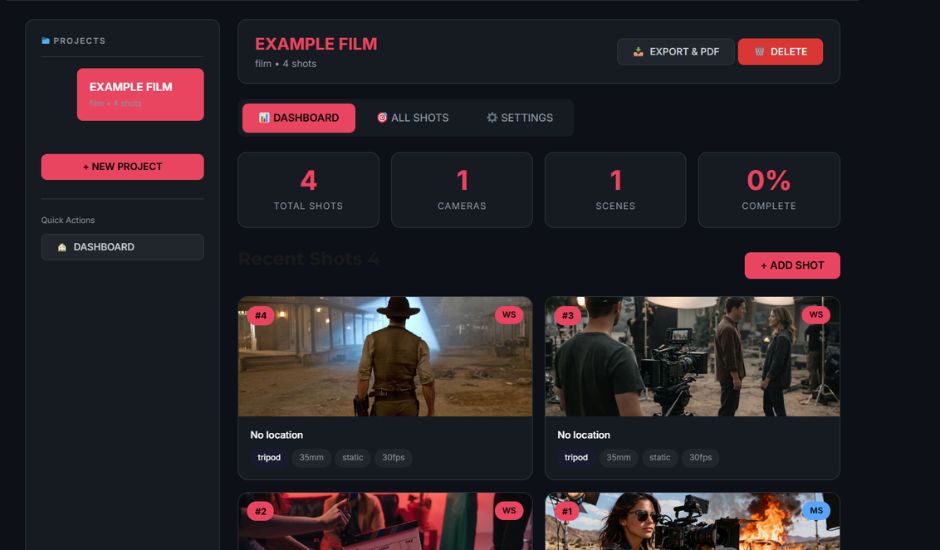Image resolution: width=940 pixels, height=550 pixels.
Task: Click the tripod tag on shot #4
Action: 268,458
